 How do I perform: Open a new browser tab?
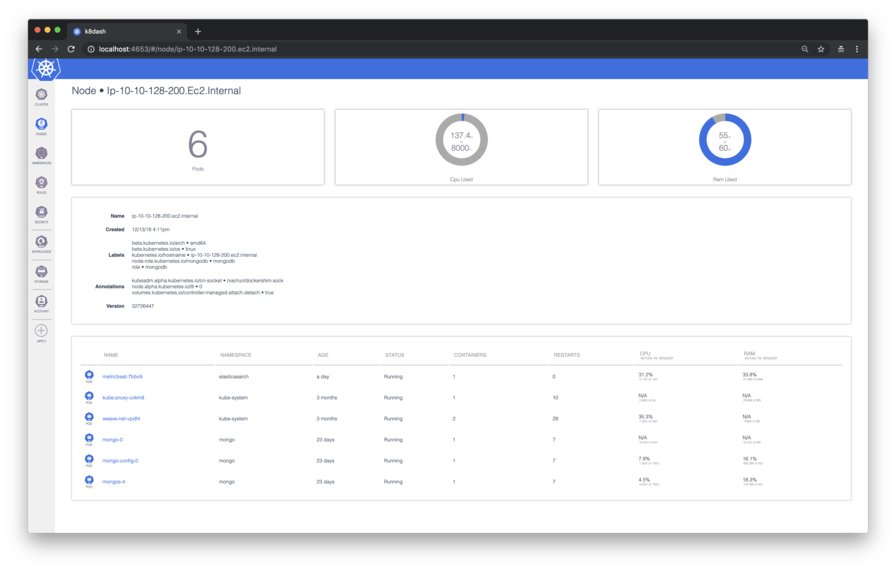198,31
